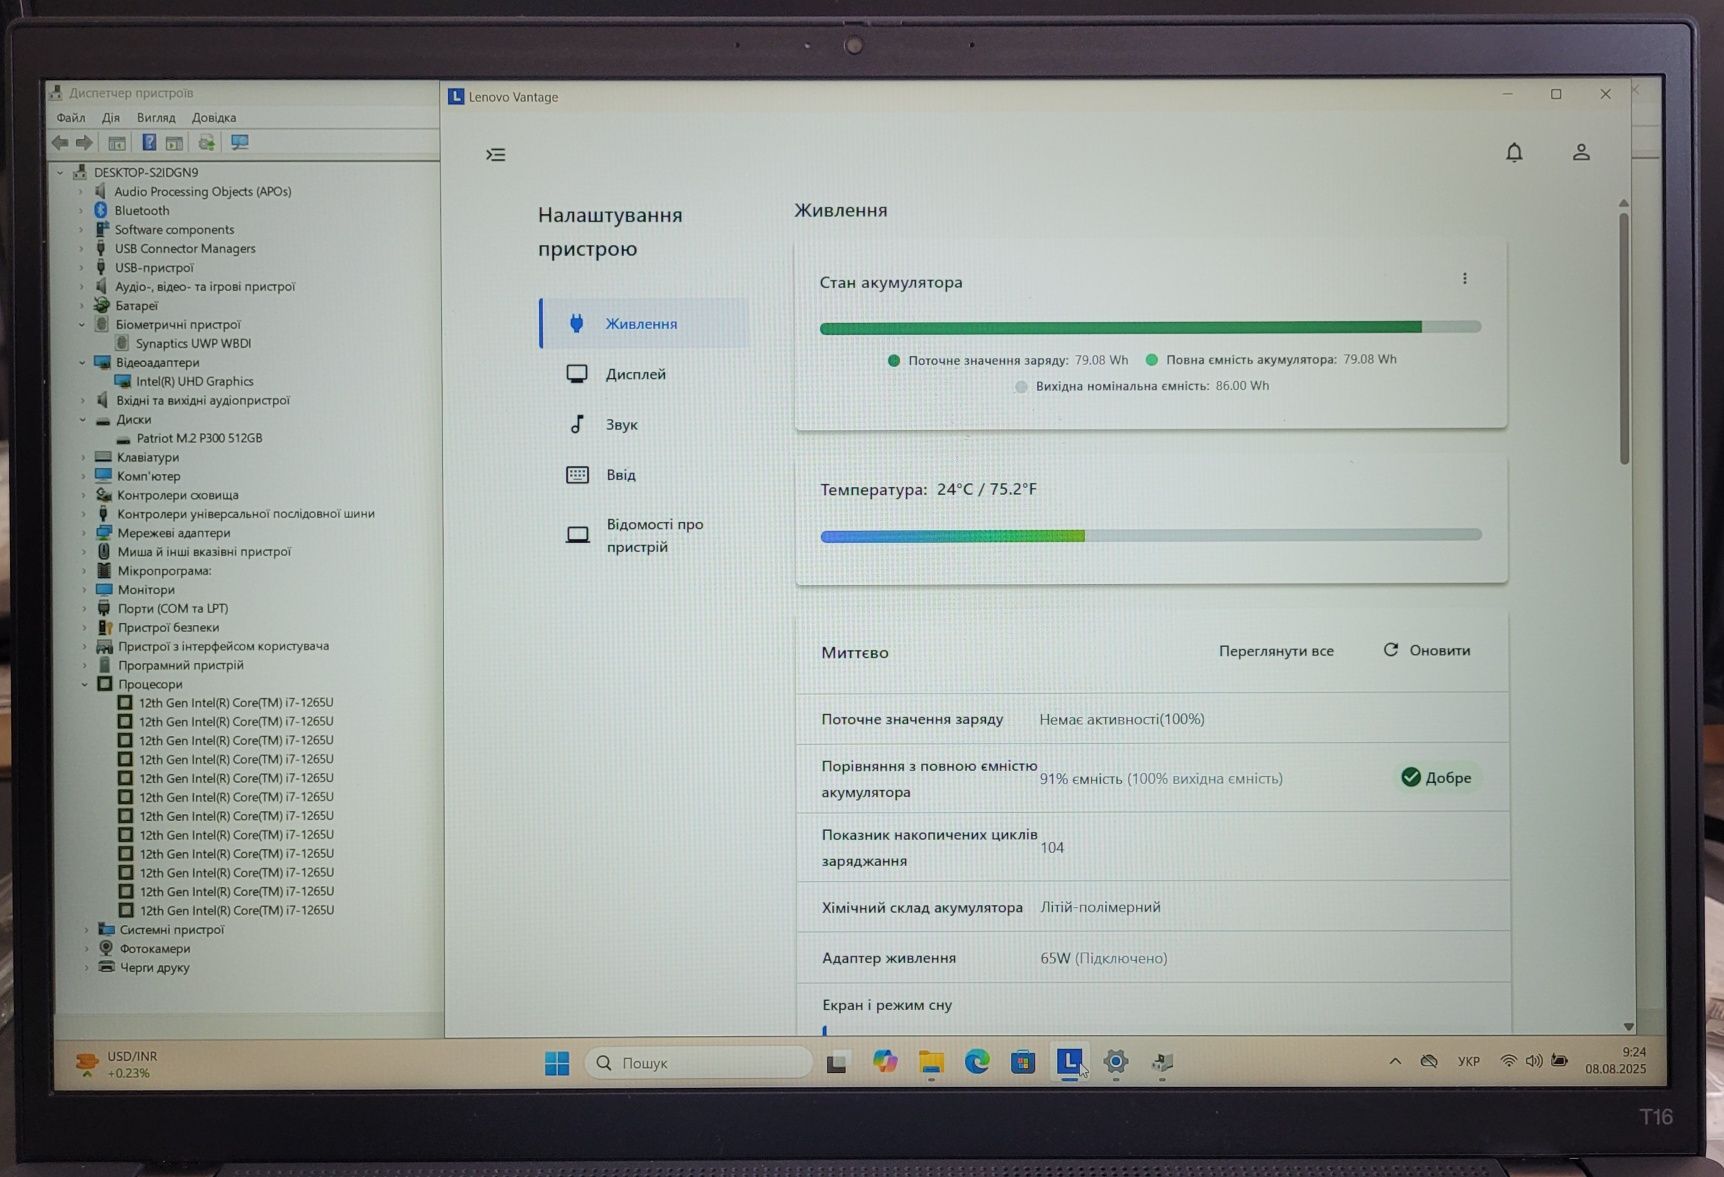Click the Back arrow in Device Manager toolbar
The width and height of the screenshot is (1724, 1177).
[x=60, y=143]
